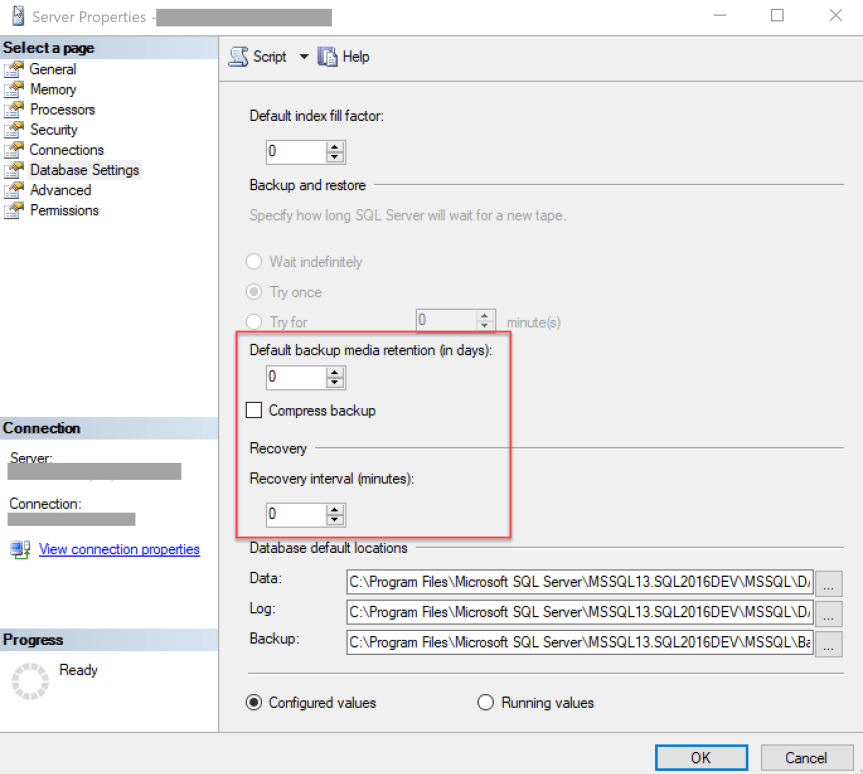863x774 pixels.
Task: Select Wait indefinitely option
Action: coord(254,261)
